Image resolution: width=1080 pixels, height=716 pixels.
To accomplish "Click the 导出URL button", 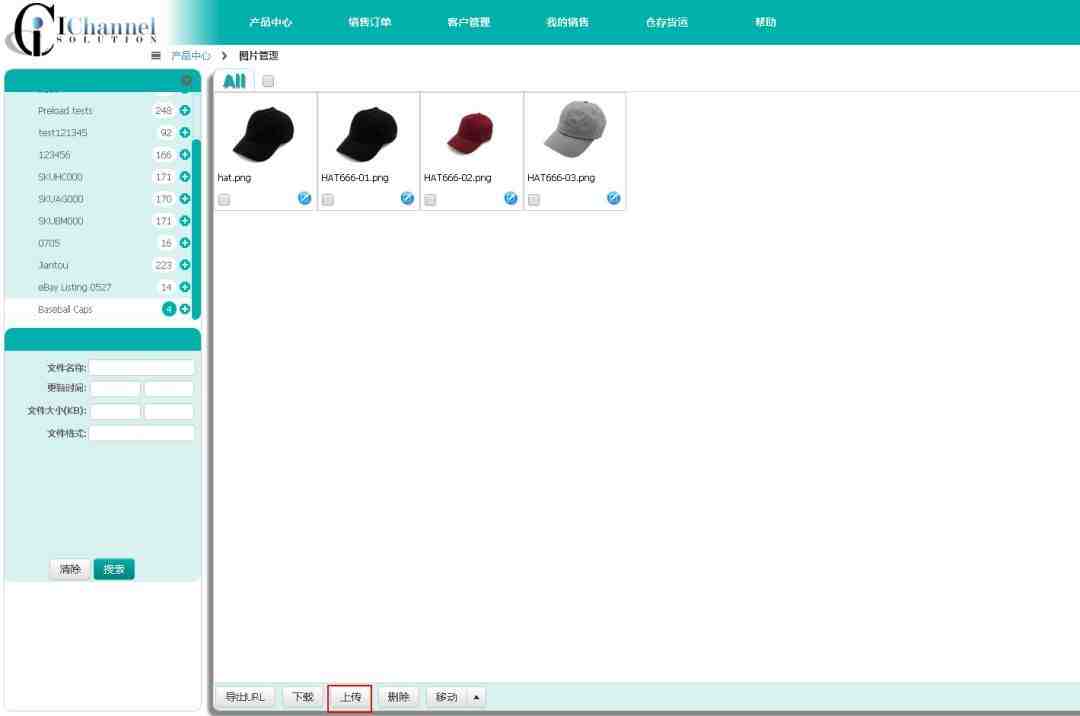I will [x=245, y=697].
